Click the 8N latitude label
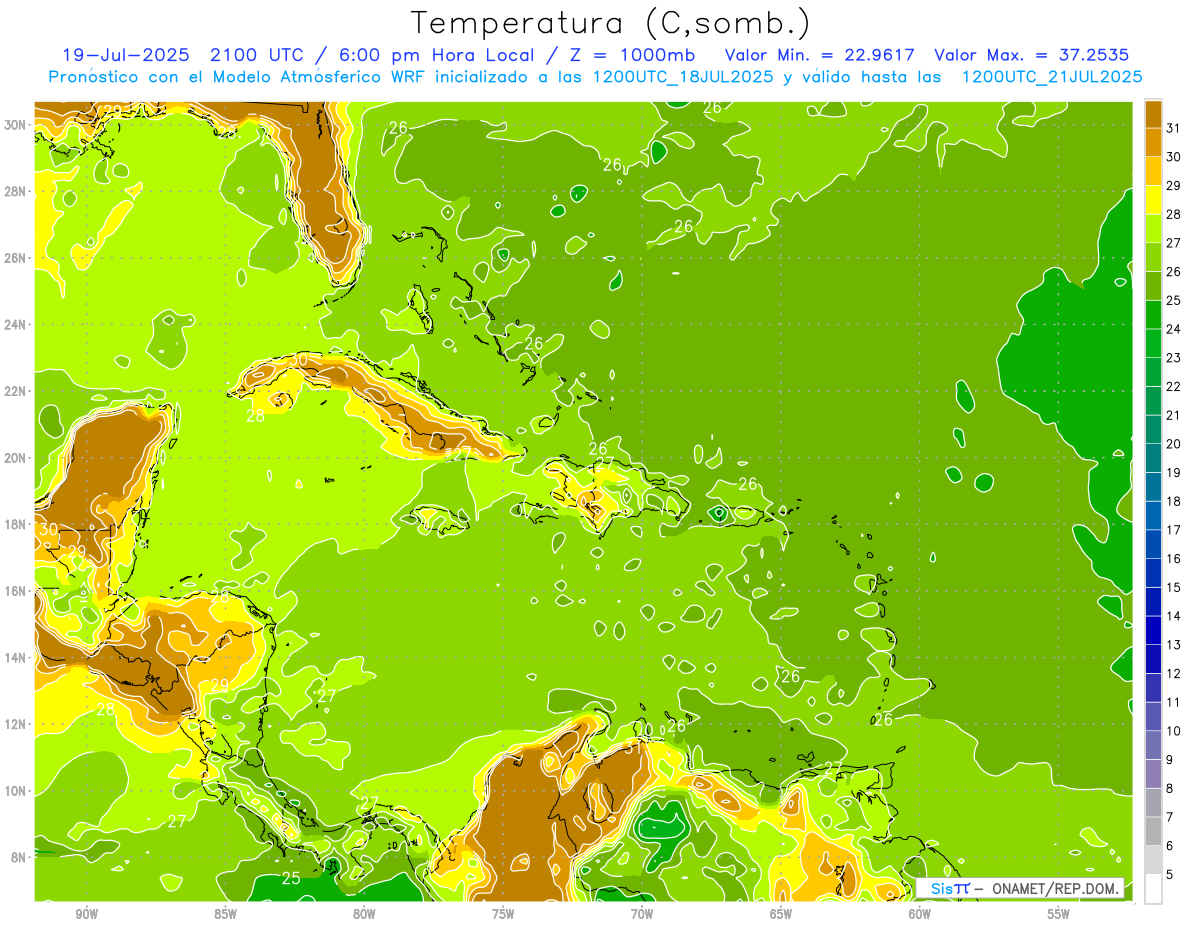This screenshot has height=927, width=1200. tap(19, 857)
